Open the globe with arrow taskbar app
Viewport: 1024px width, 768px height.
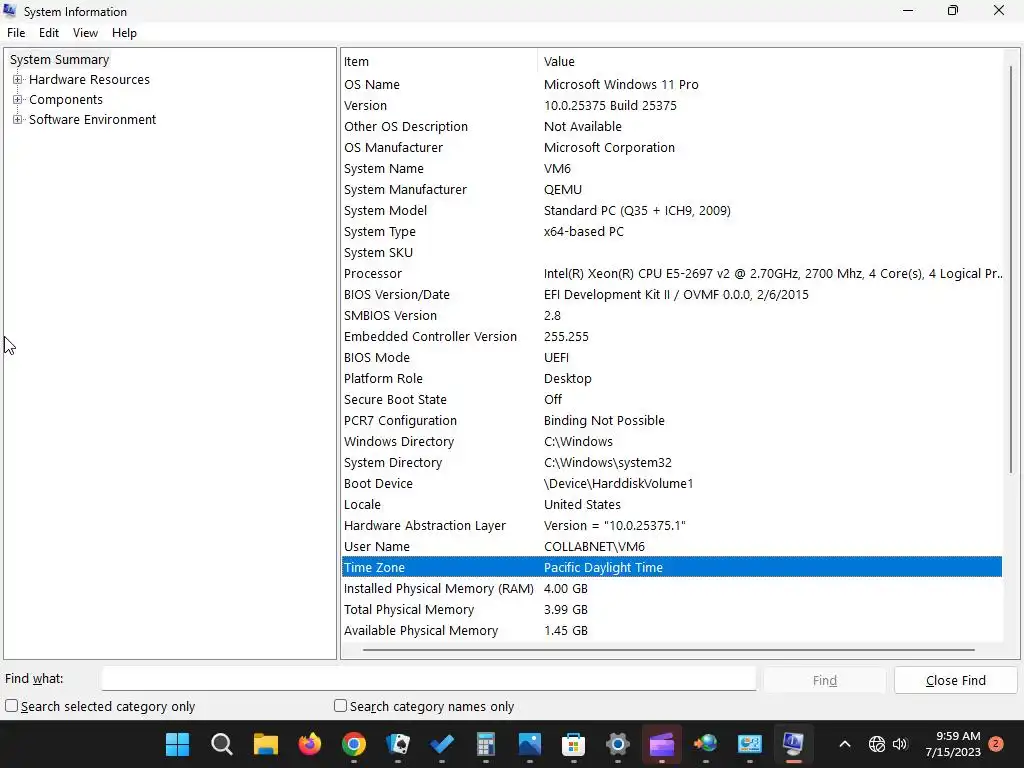705,744
